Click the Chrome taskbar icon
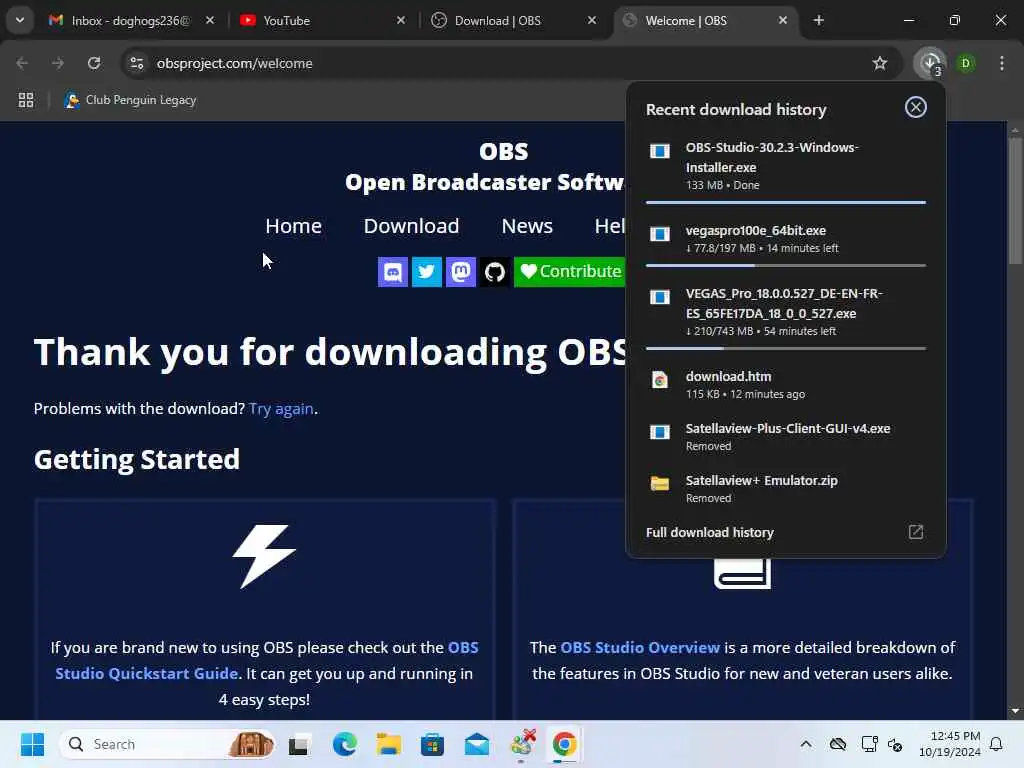 click(x=565, y=744)
